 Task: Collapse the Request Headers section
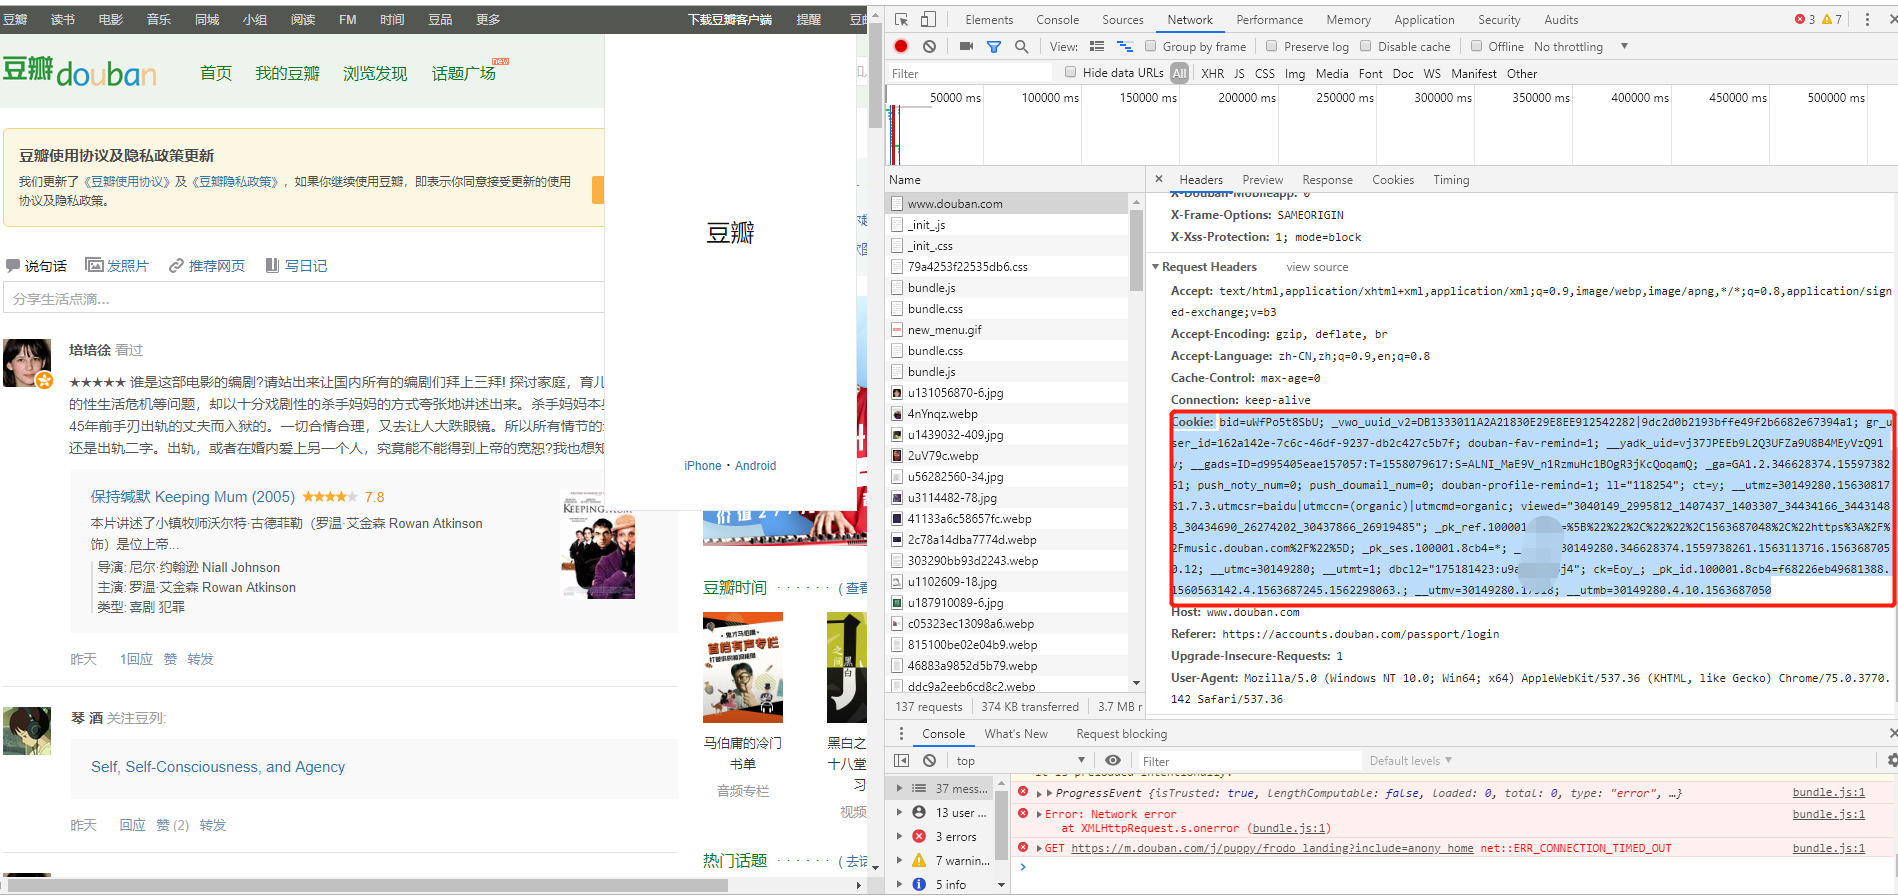click(x=1156, y=267)
